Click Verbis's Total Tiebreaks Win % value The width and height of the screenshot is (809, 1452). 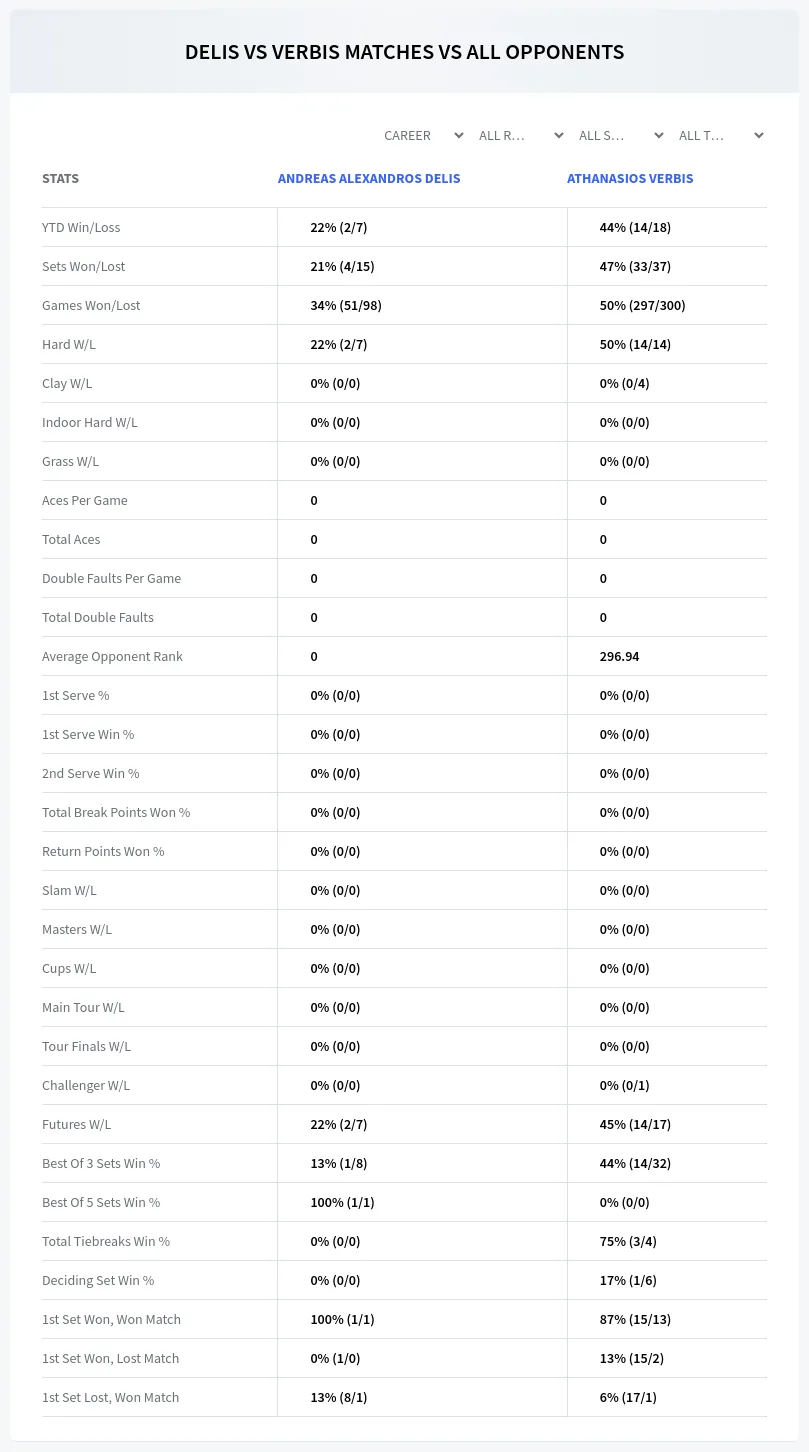[x=628, y=1241]
